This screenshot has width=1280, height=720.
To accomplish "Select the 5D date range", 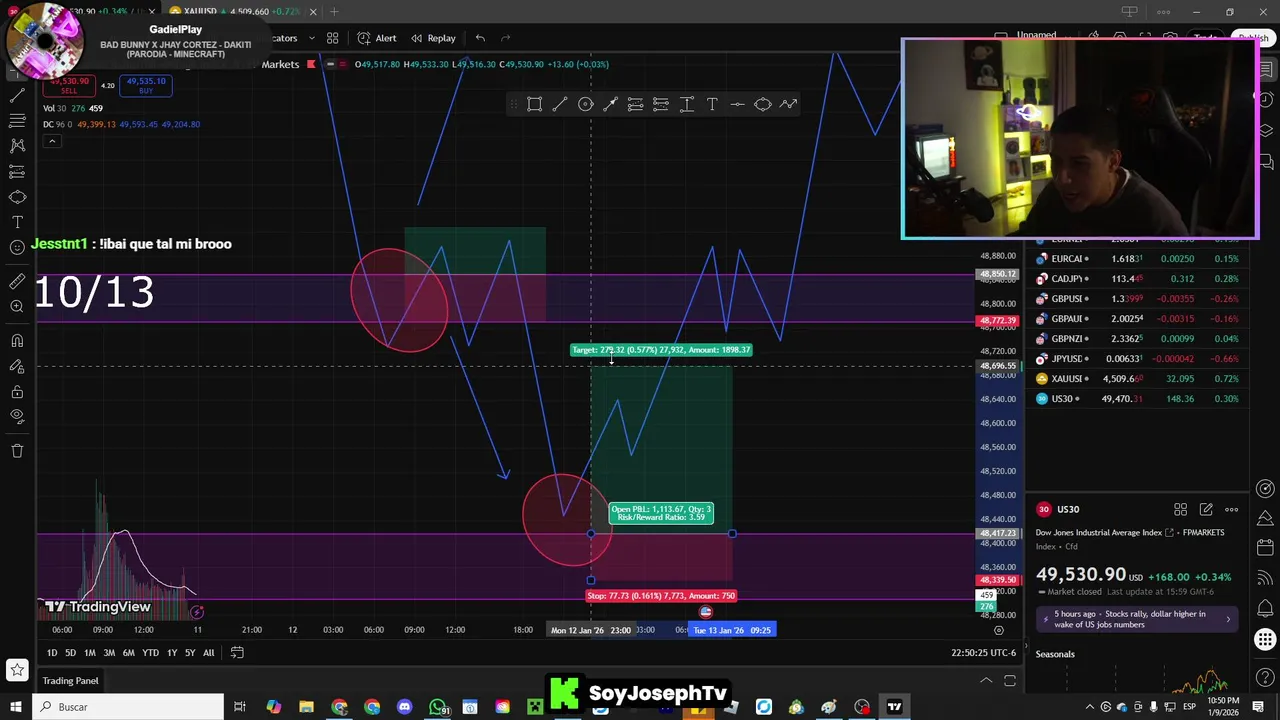I will click(x=70, y=653).
